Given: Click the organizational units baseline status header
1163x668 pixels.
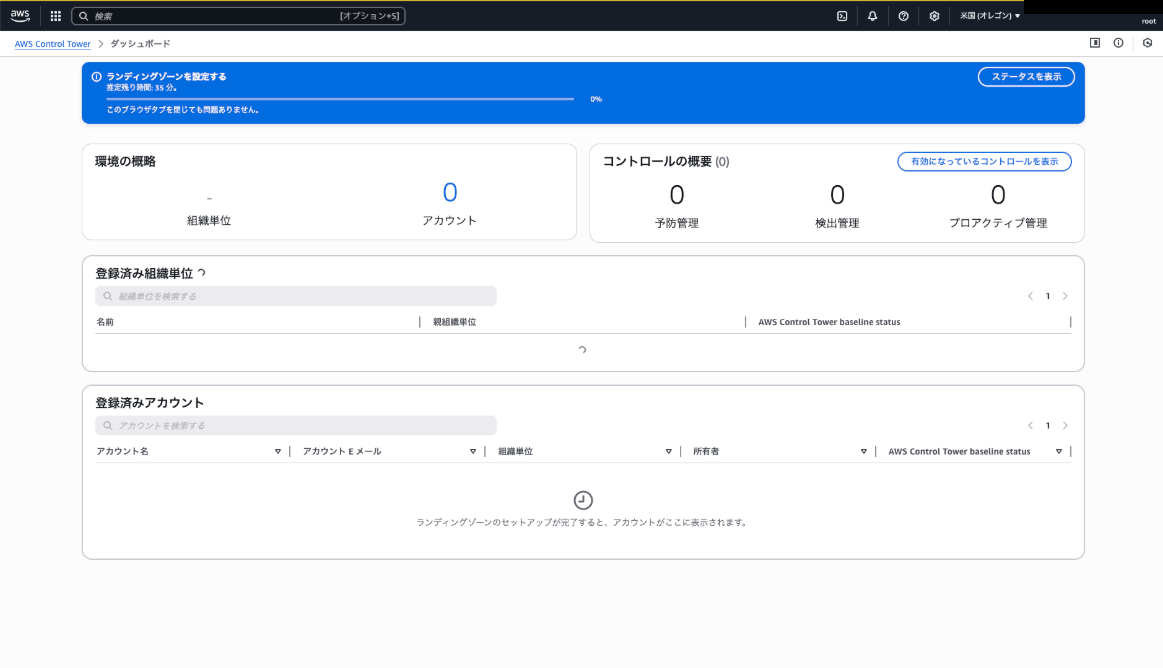Looking at the screenshot, I should coord(829,322).
